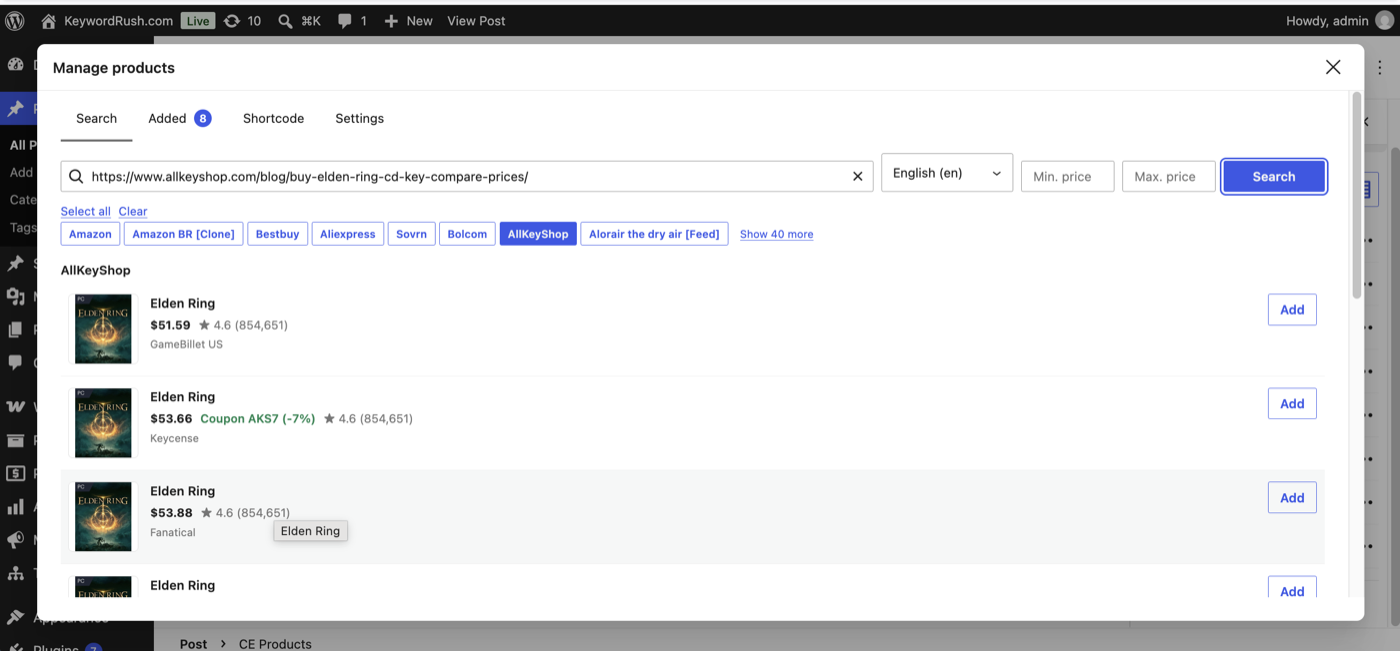Toggle Alorair the dry air [Feed] module
The width and height of the screenshot is (1400, 651).
point(654,234)
